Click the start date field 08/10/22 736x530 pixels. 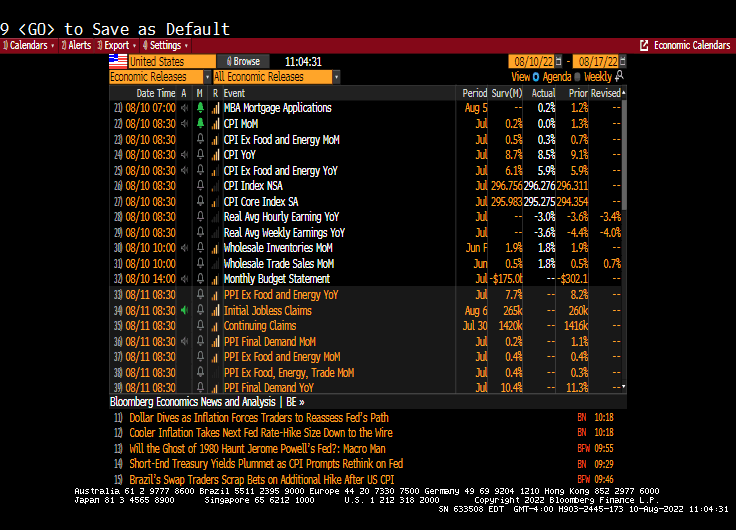(x=530, y=61)
